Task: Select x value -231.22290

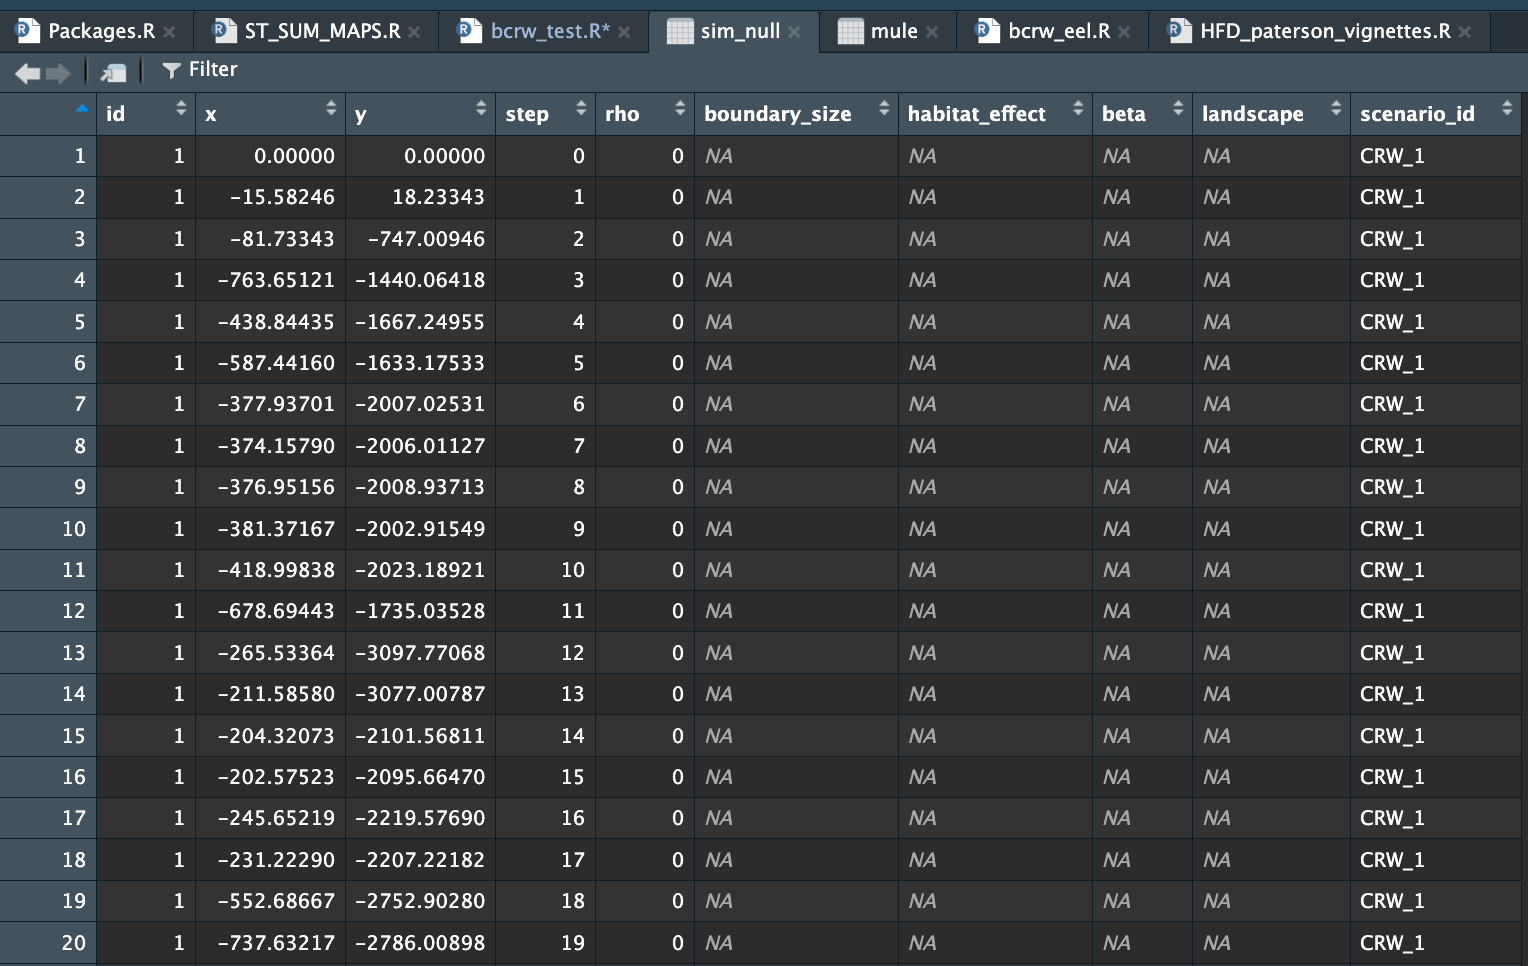Action: click(276, 860)
